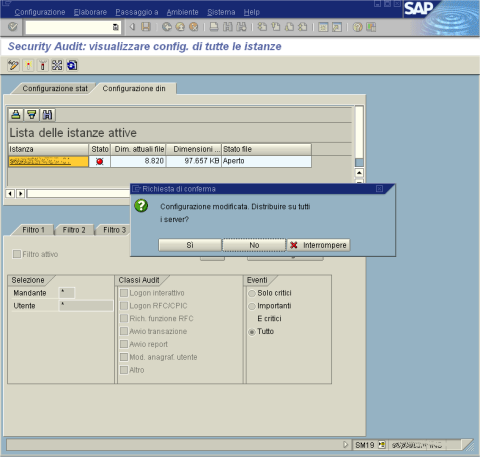Select the Solo critici radio button
480x457 pixels.
(x=252, y=293)
